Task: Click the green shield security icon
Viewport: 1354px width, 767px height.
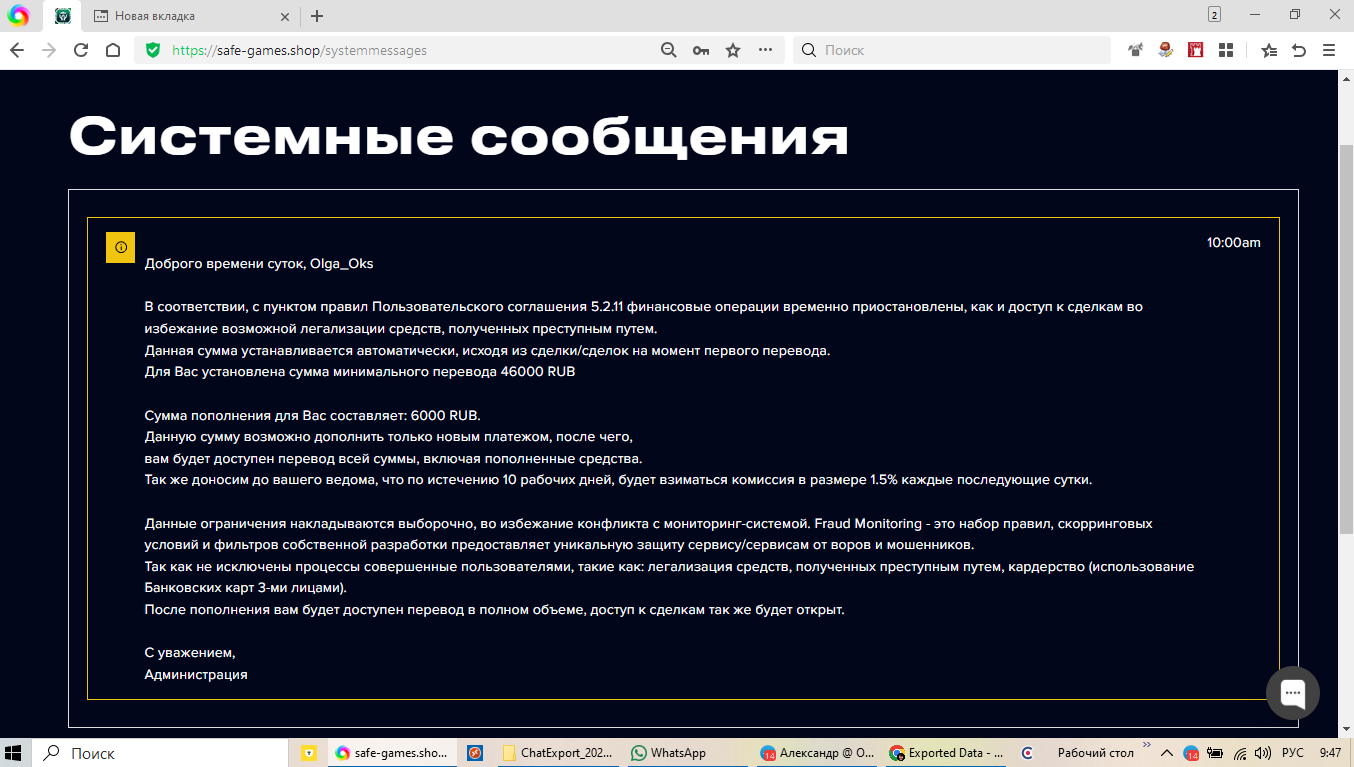Action: point(153,50)
